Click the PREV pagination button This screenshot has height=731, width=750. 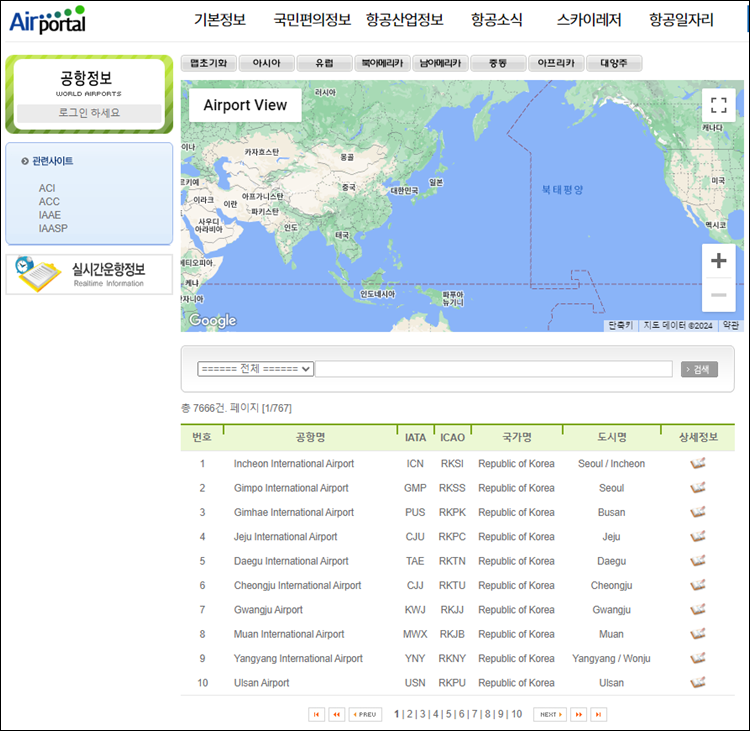click(365, 714)
